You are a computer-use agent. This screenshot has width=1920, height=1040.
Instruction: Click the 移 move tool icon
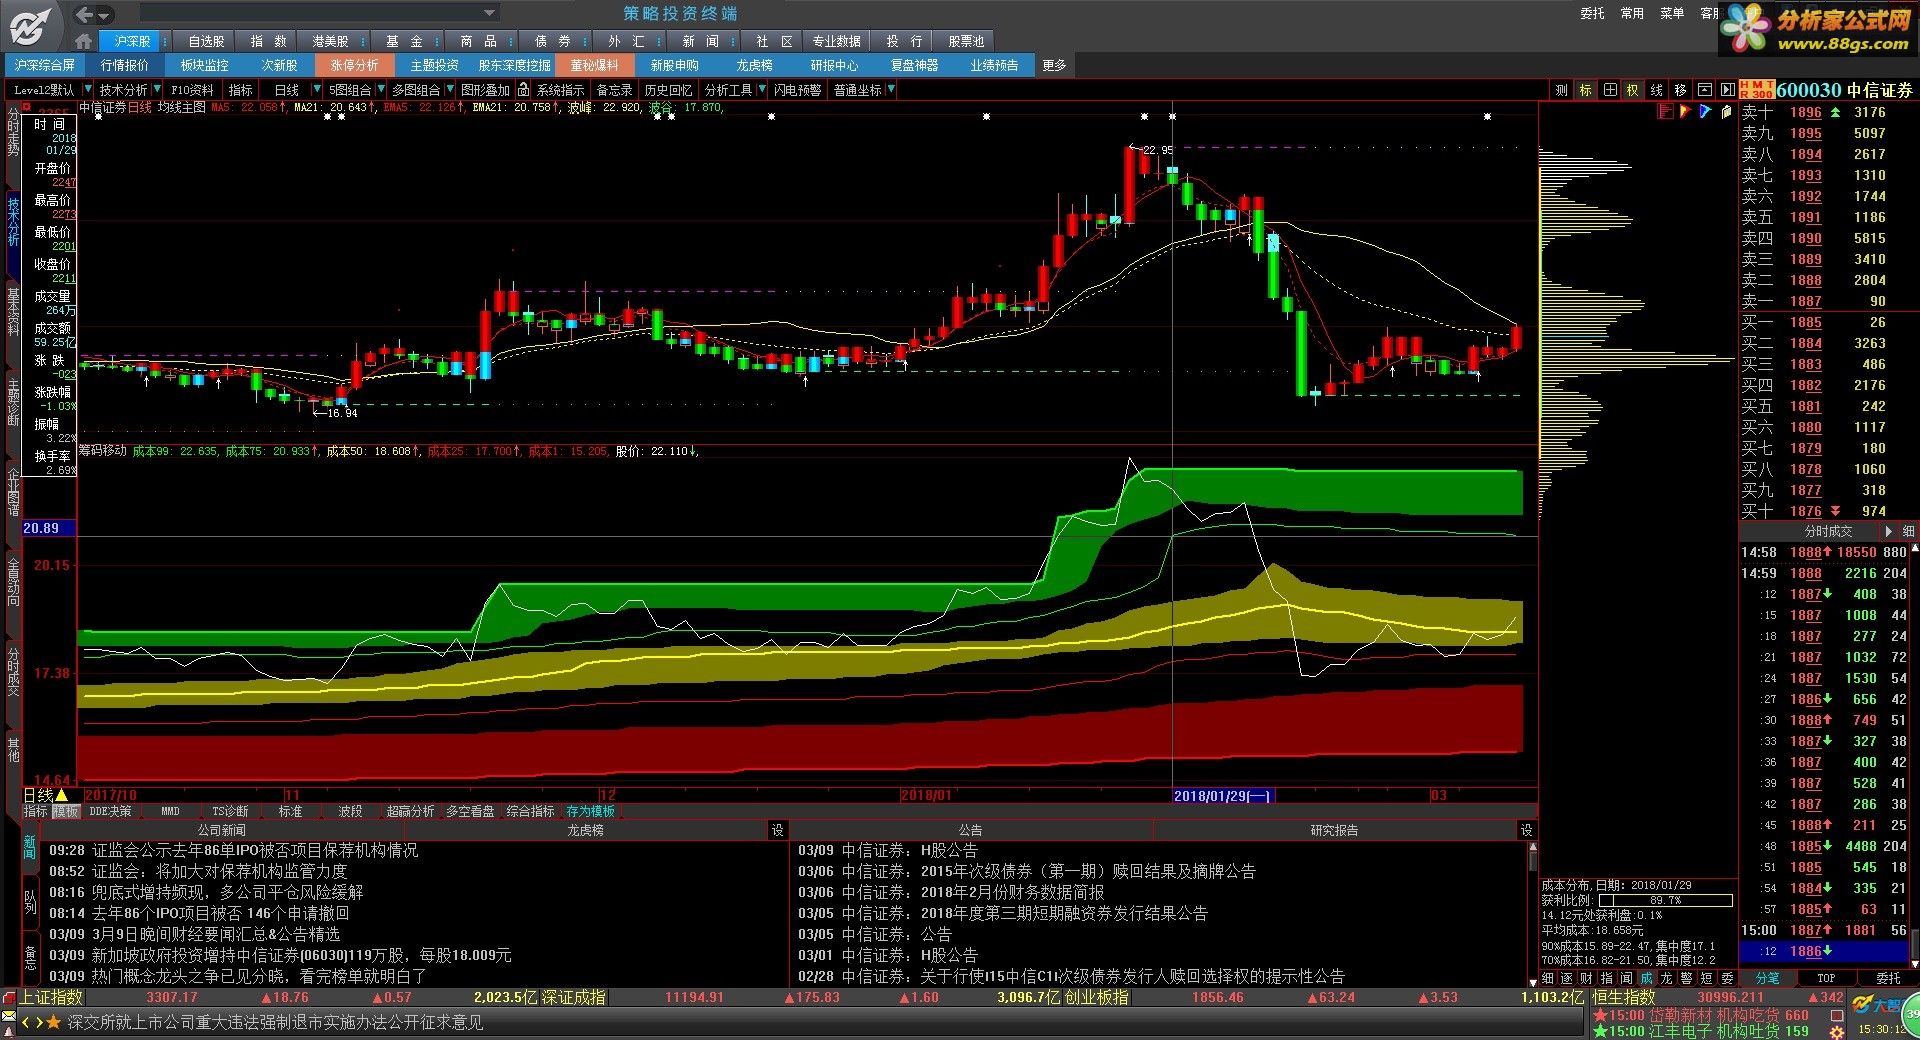pos(1680,90)
